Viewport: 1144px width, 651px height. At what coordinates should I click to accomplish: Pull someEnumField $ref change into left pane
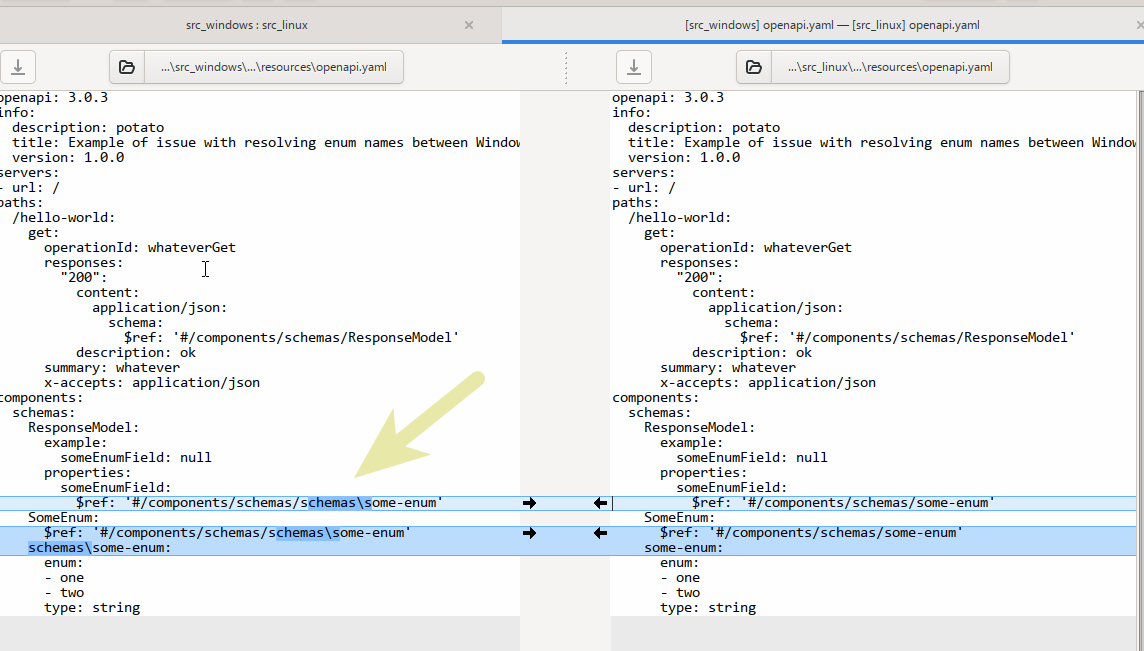[x=600, y=503]
